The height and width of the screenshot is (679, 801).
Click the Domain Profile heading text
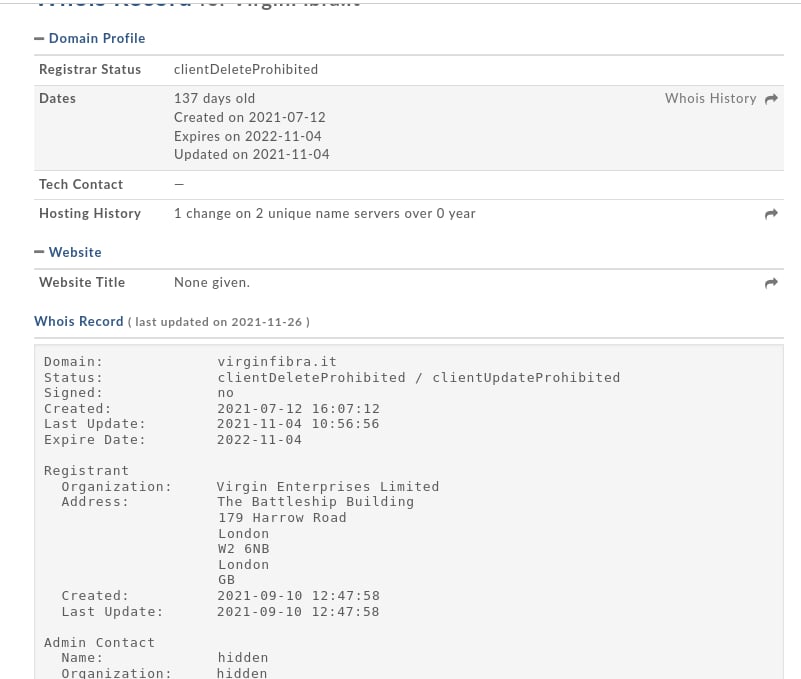[x=97, y=38]
